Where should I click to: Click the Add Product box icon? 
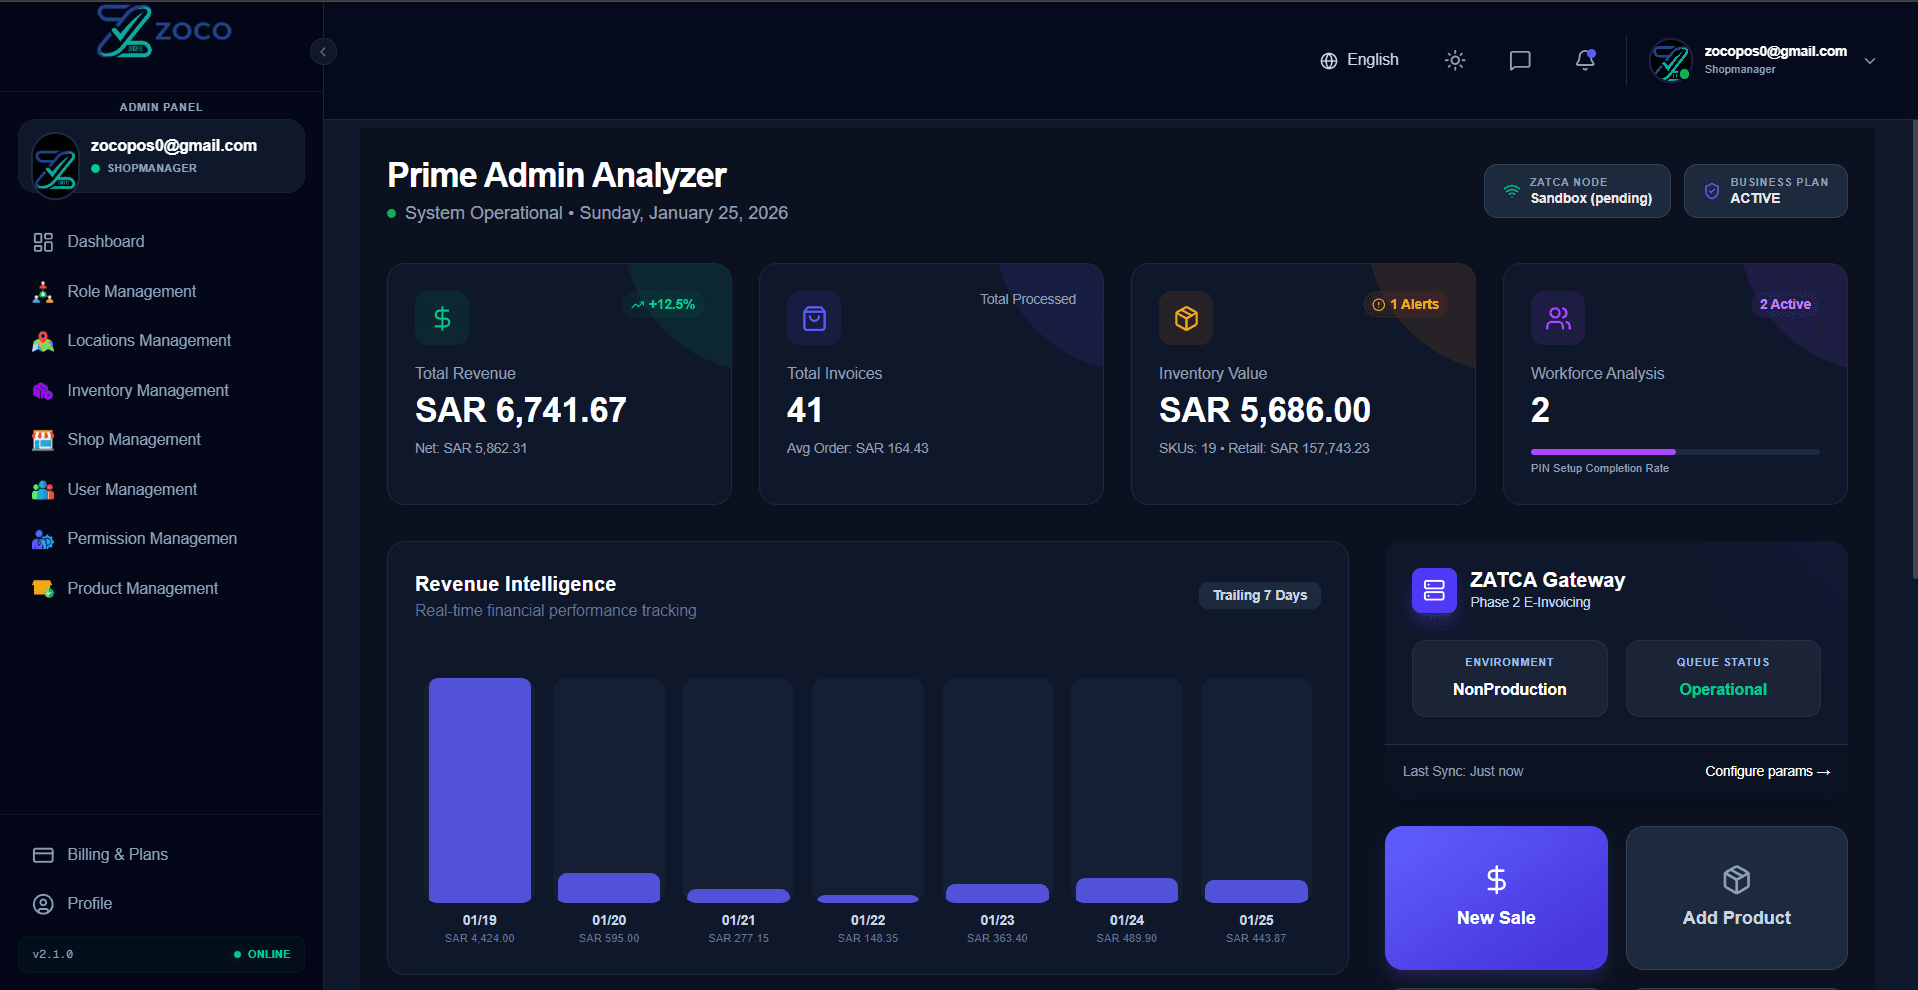(x=1736, y=880)
